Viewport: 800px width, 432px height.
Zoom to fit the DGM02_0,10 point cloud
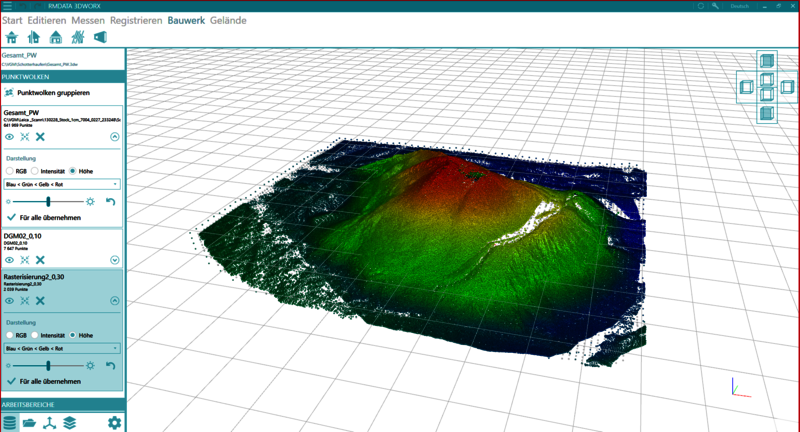point(24,260)
